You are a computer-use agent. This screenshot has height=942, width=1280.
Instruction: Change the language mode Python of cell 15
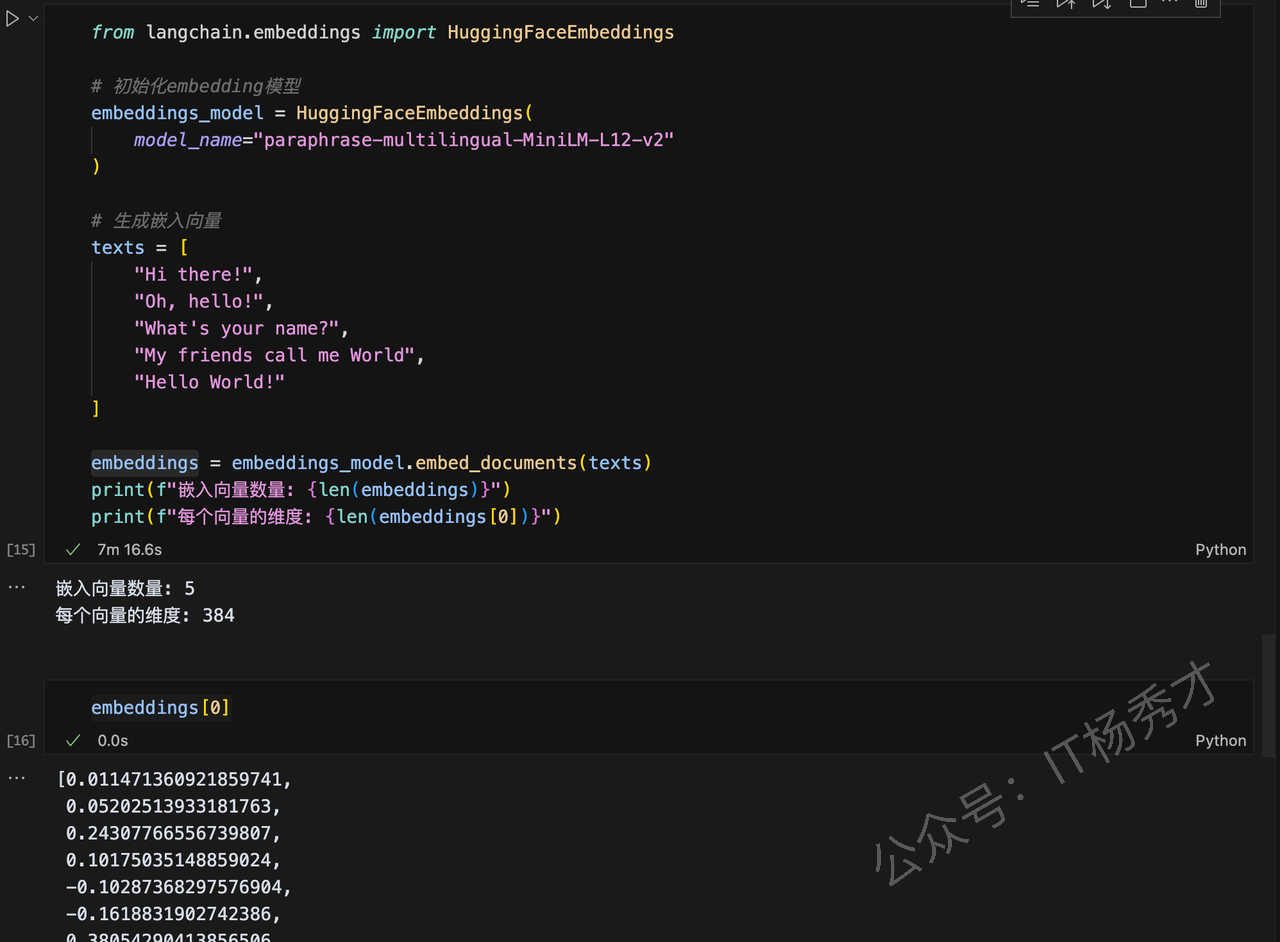1221,550
